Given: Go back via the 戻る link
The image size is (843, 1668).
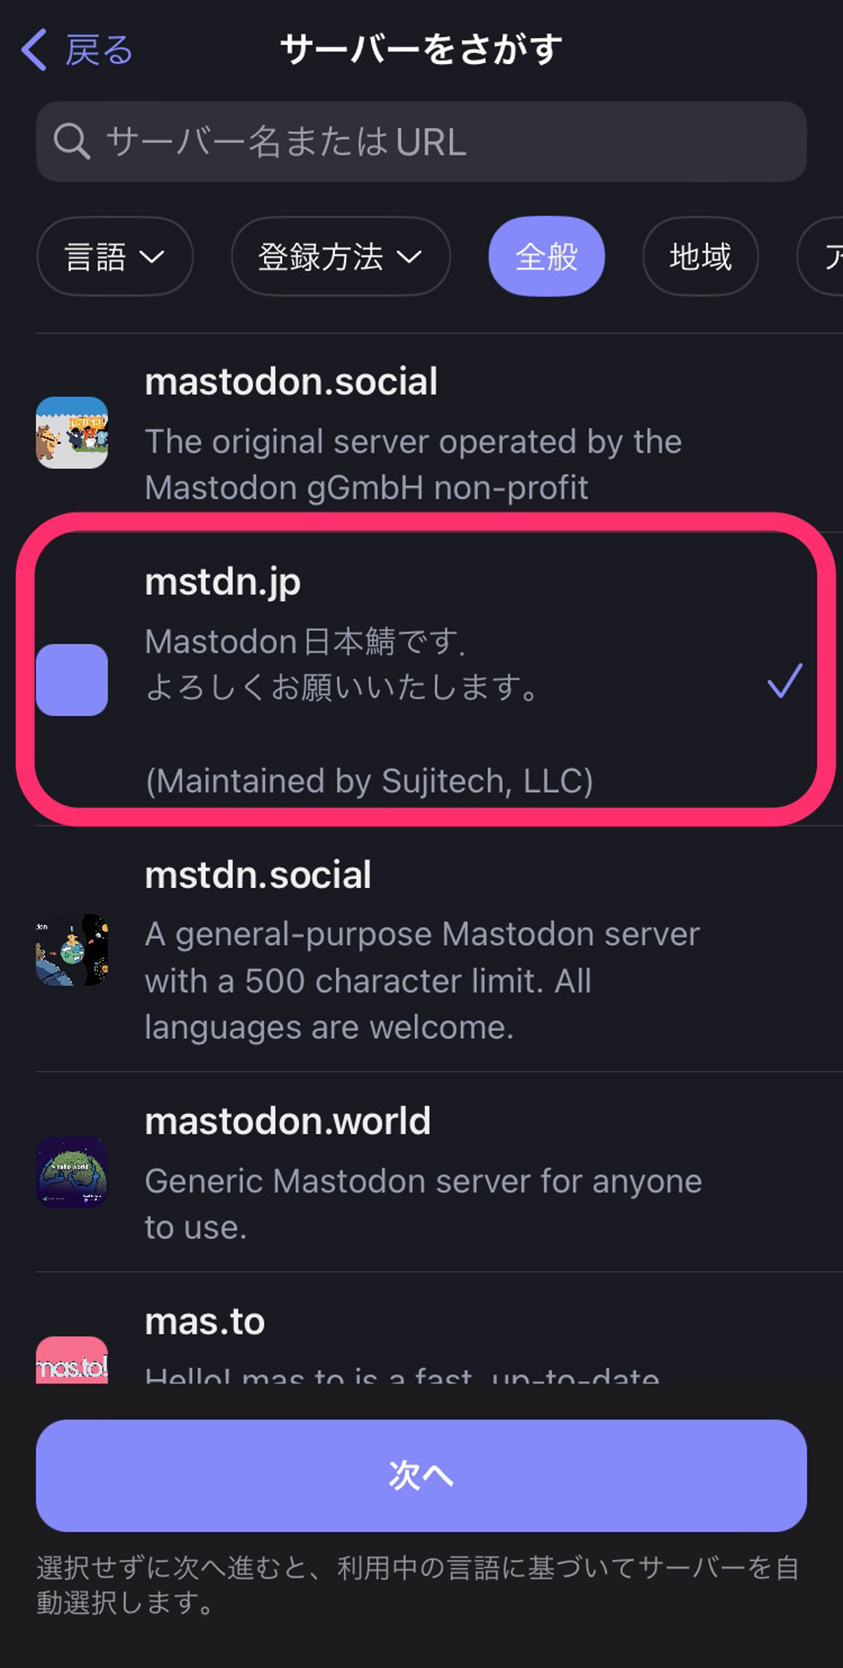Looking at the screenshot, I should tap(99, 49).
